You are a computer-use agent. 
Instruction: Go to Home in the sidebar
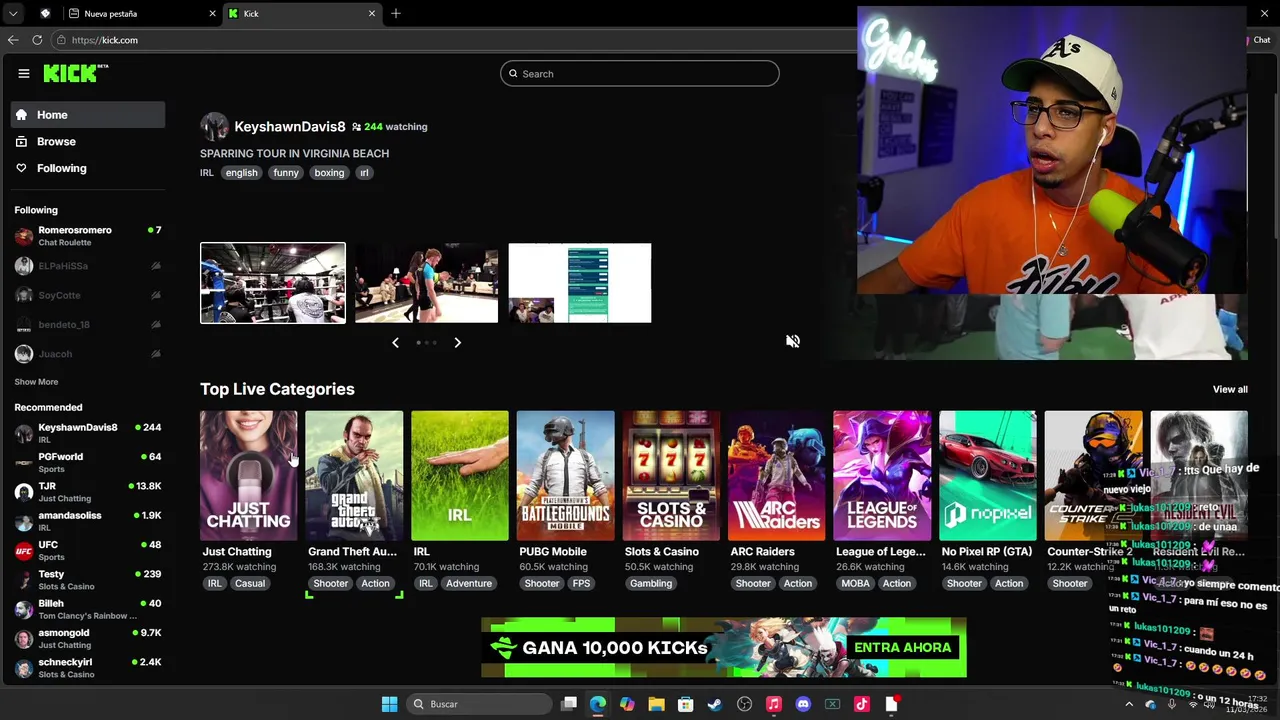click(x=88, y=115)
